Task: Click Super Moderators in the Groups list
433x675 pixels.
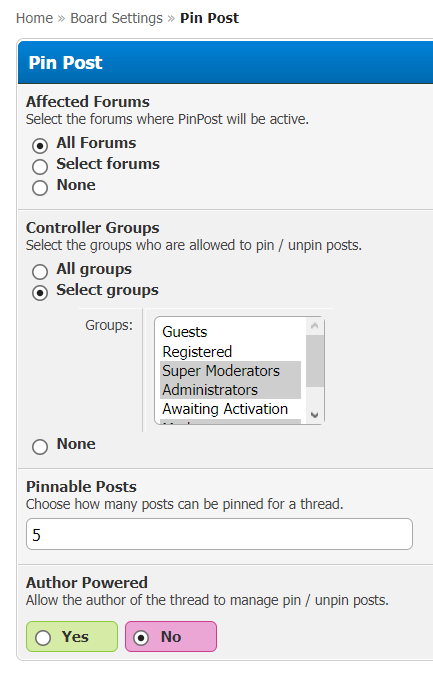Action: click(x=230, y=371)
